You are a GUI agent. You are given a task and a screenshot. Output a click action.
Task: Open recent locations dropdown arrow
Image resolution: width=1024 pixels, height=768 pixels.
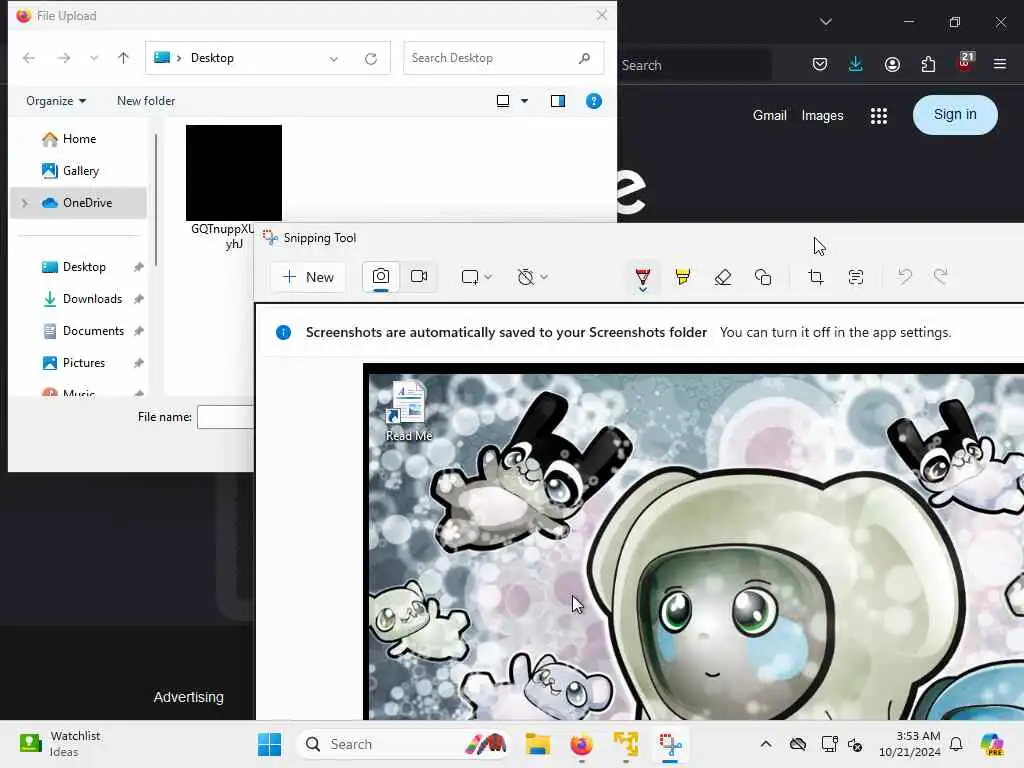[x=94, y=58]
